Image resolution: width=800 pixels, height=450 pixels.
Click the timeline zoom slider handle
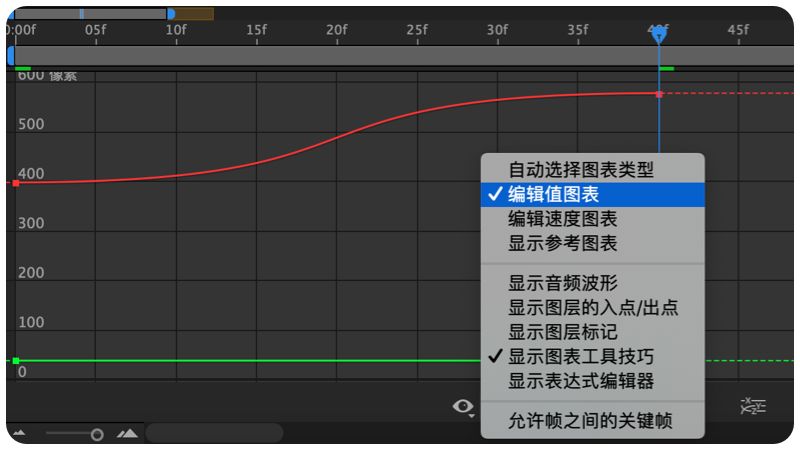tap(97, 435)
